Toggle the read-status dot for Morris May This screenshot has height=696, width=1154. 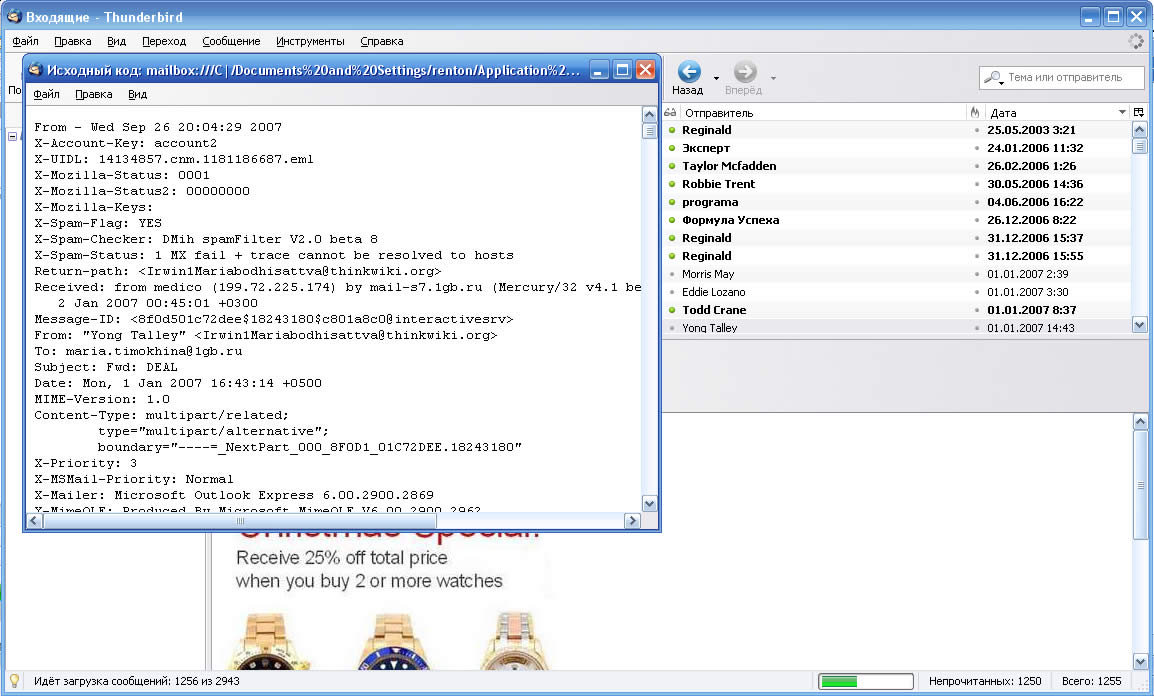pos(672,274)
